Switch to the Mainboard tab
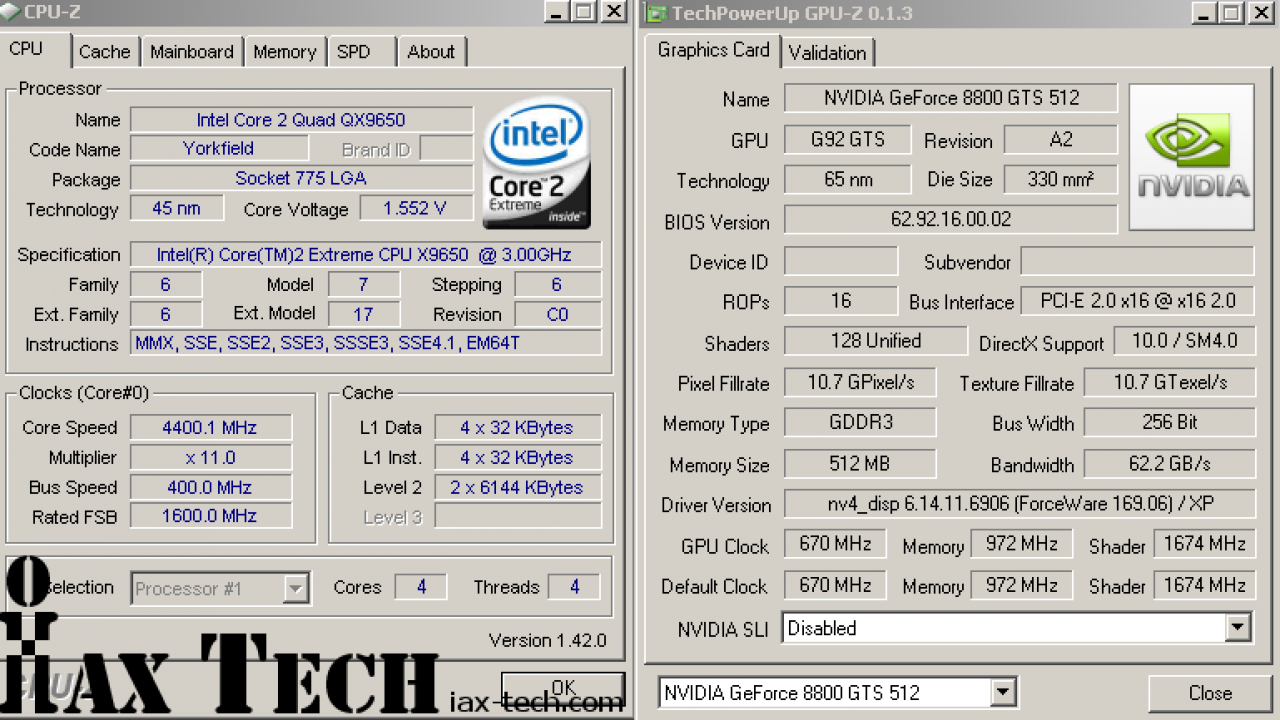Screen dimensions: 1280x720 pyautogui.click(x=191, y=52)
